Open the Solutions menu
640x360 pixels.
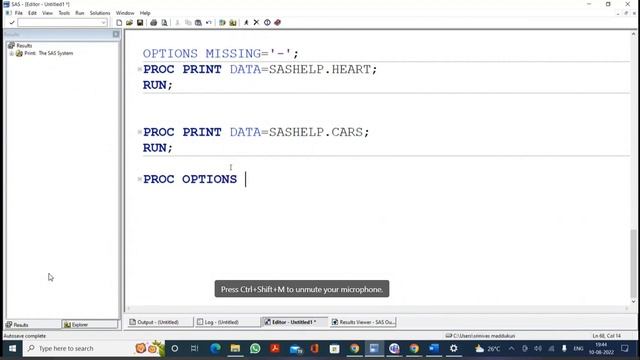(x=100, y=13)
